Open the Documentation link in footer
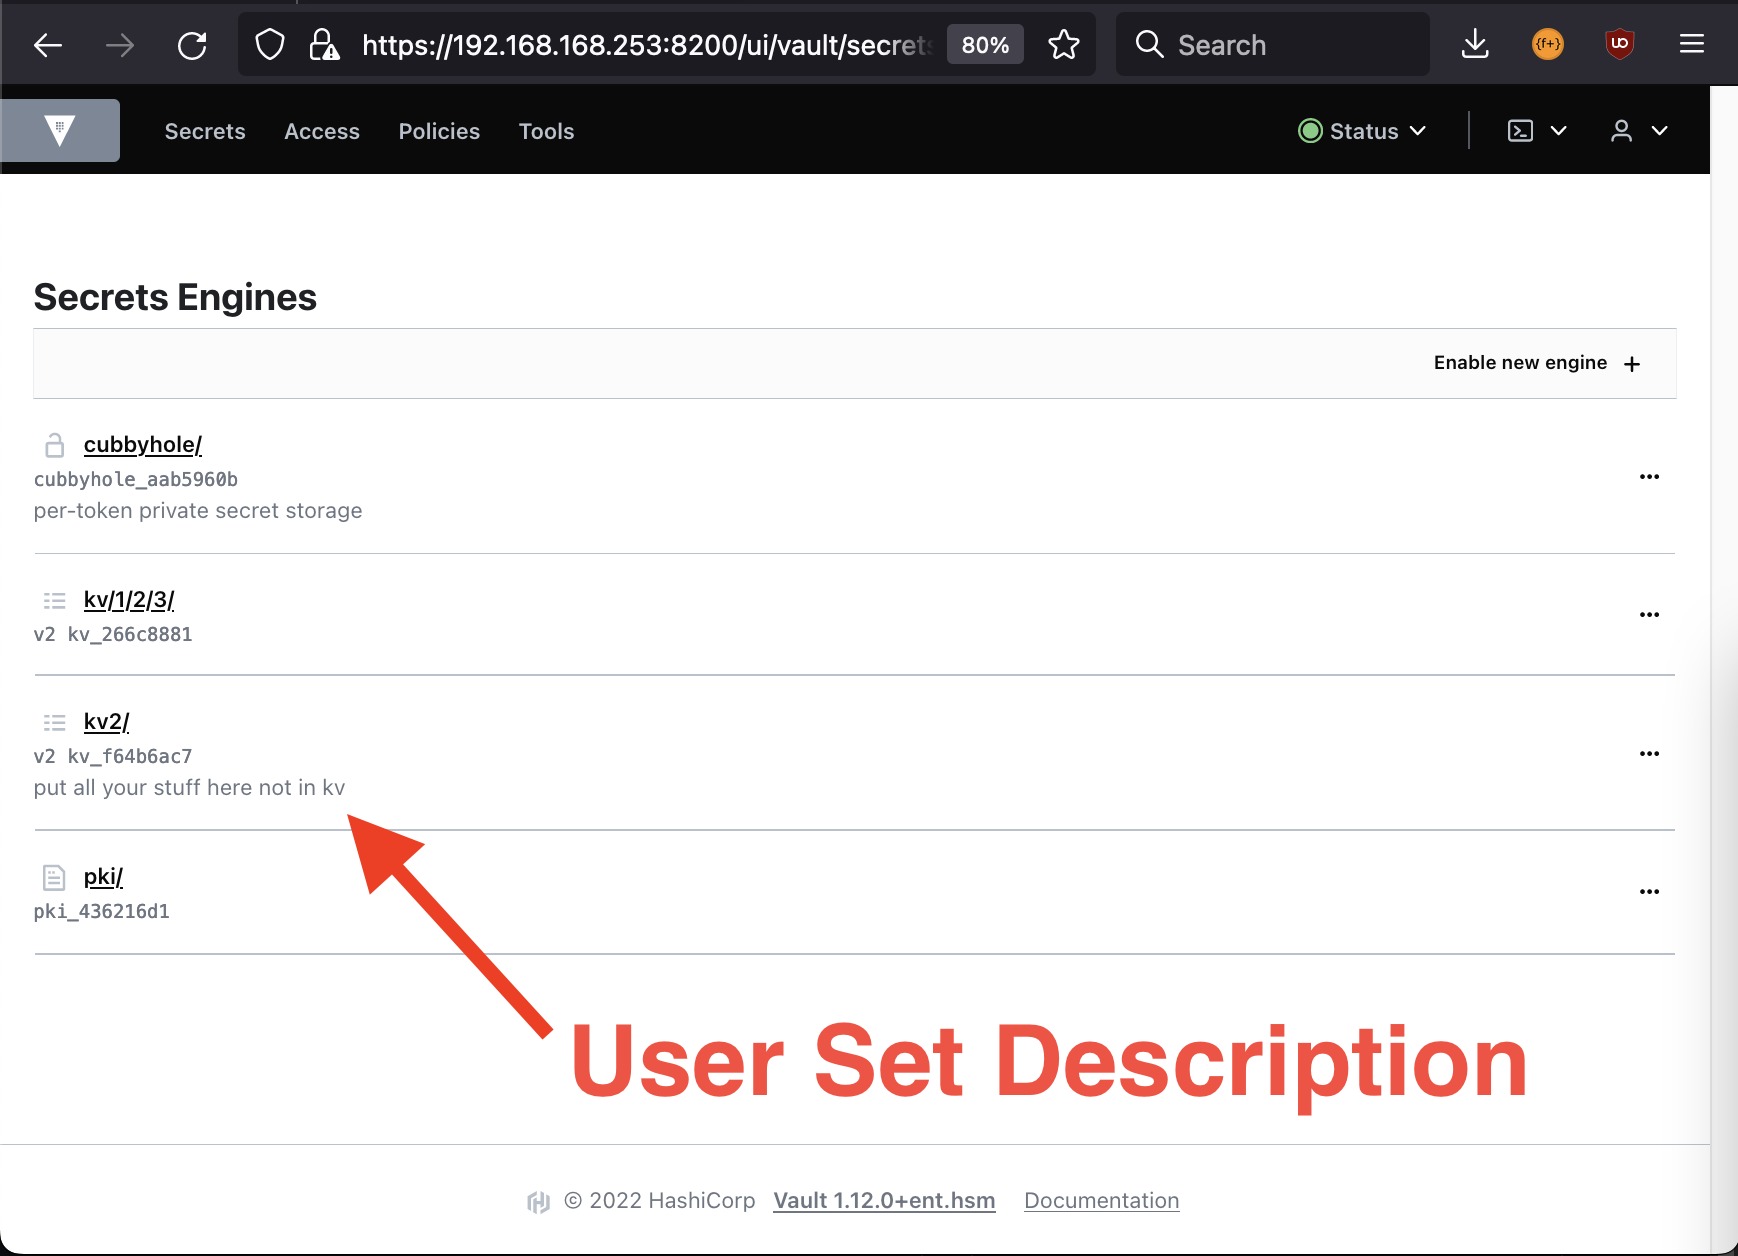The width and height of the screenshot is (1738, 1256). pyautogui.click(x=1101, y=1200)
